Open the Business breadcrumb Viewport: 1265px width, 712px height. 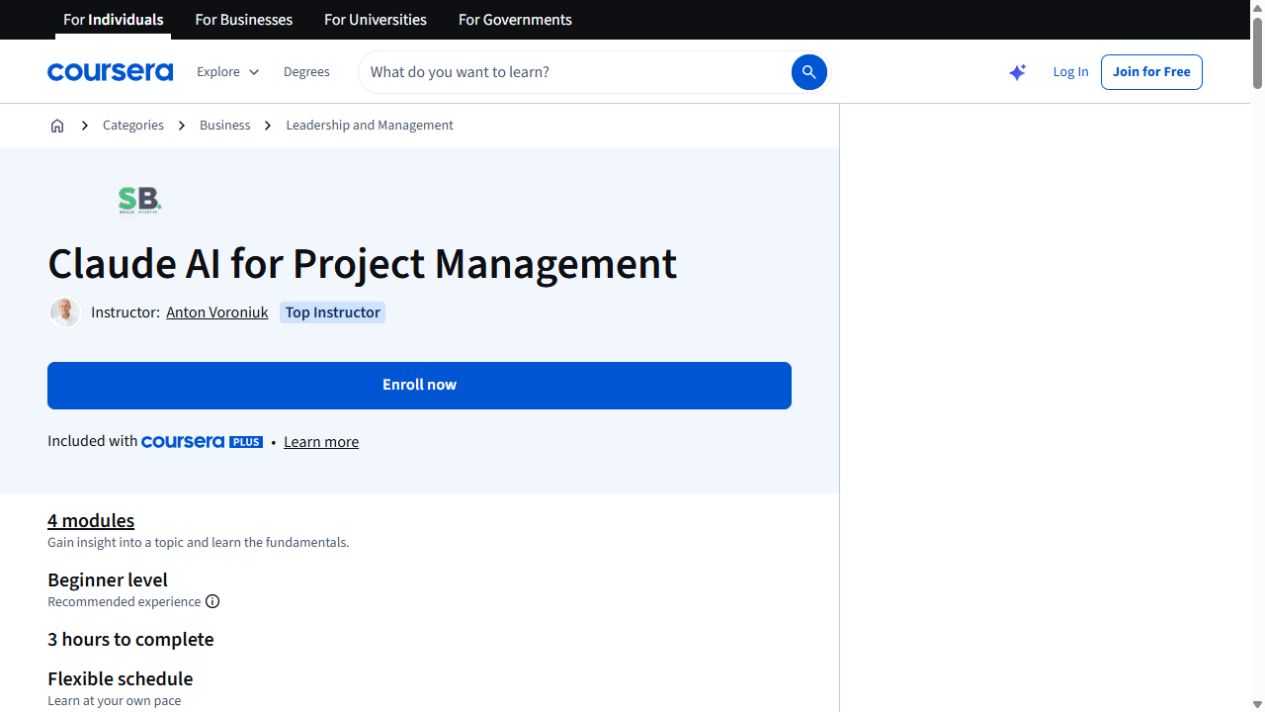225,125
